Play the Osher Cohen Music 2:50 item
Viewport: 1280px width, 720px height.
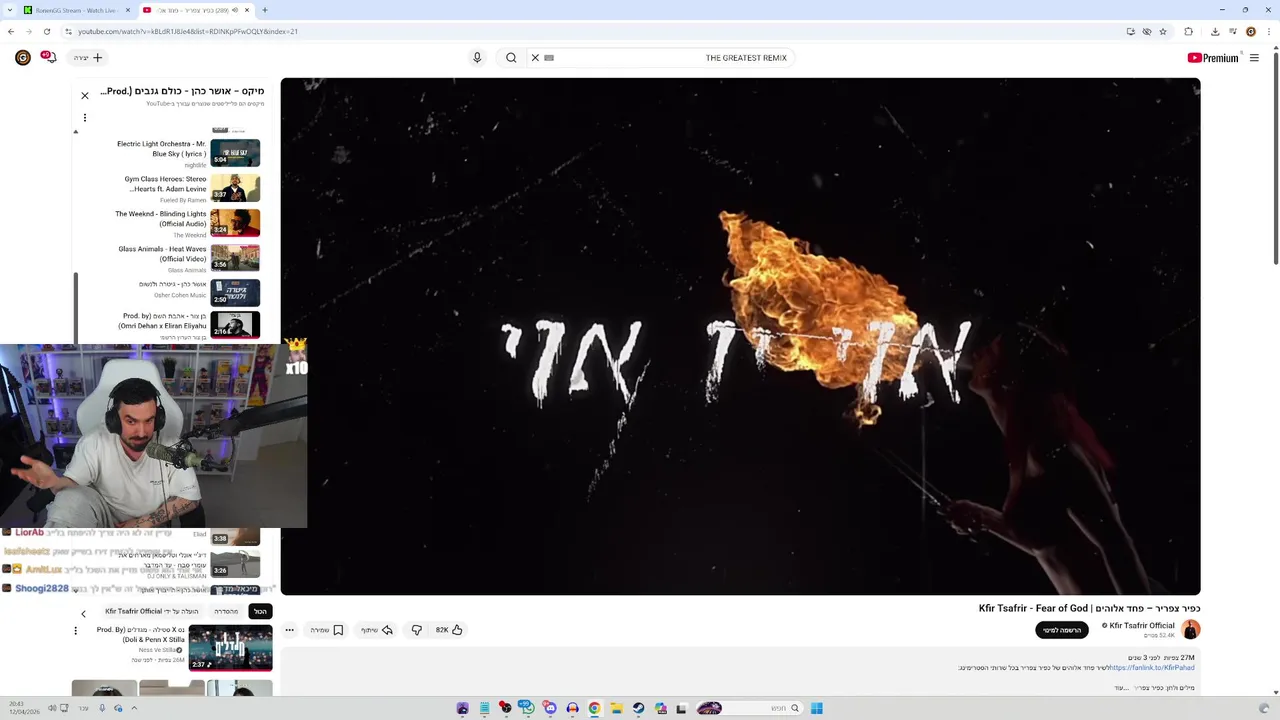pos(187,292)
